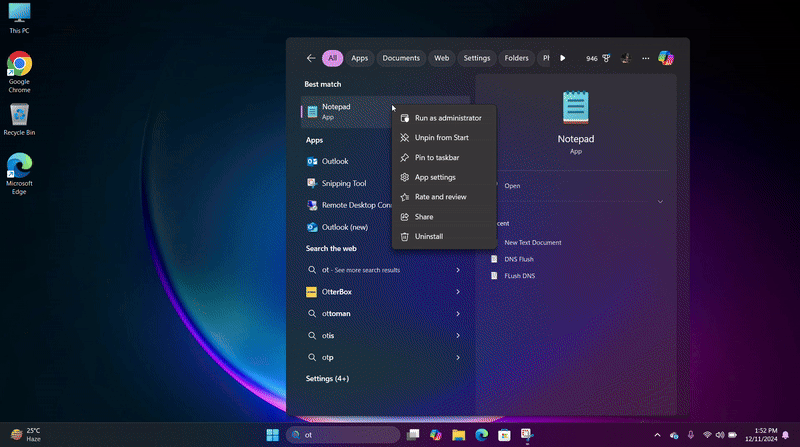
Task: Switch to the Settings filter tab
Action: (x=477, y=58)
